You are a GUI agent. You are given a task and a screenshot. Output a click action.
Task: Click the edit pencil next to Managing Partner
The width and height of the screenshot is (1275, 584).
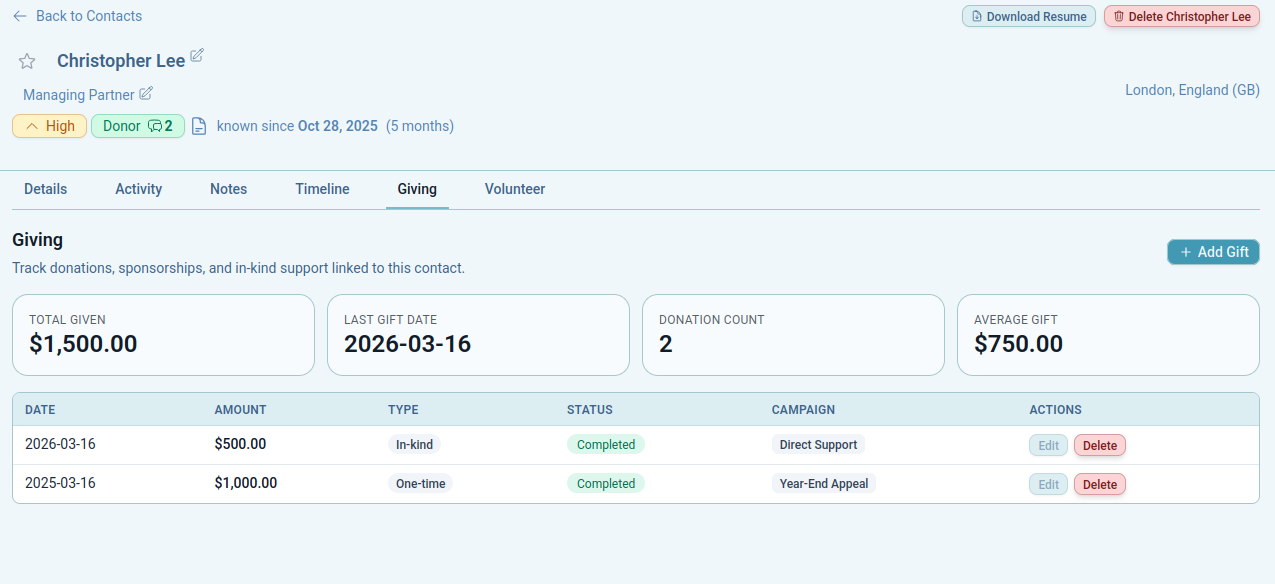coord(146,93)
